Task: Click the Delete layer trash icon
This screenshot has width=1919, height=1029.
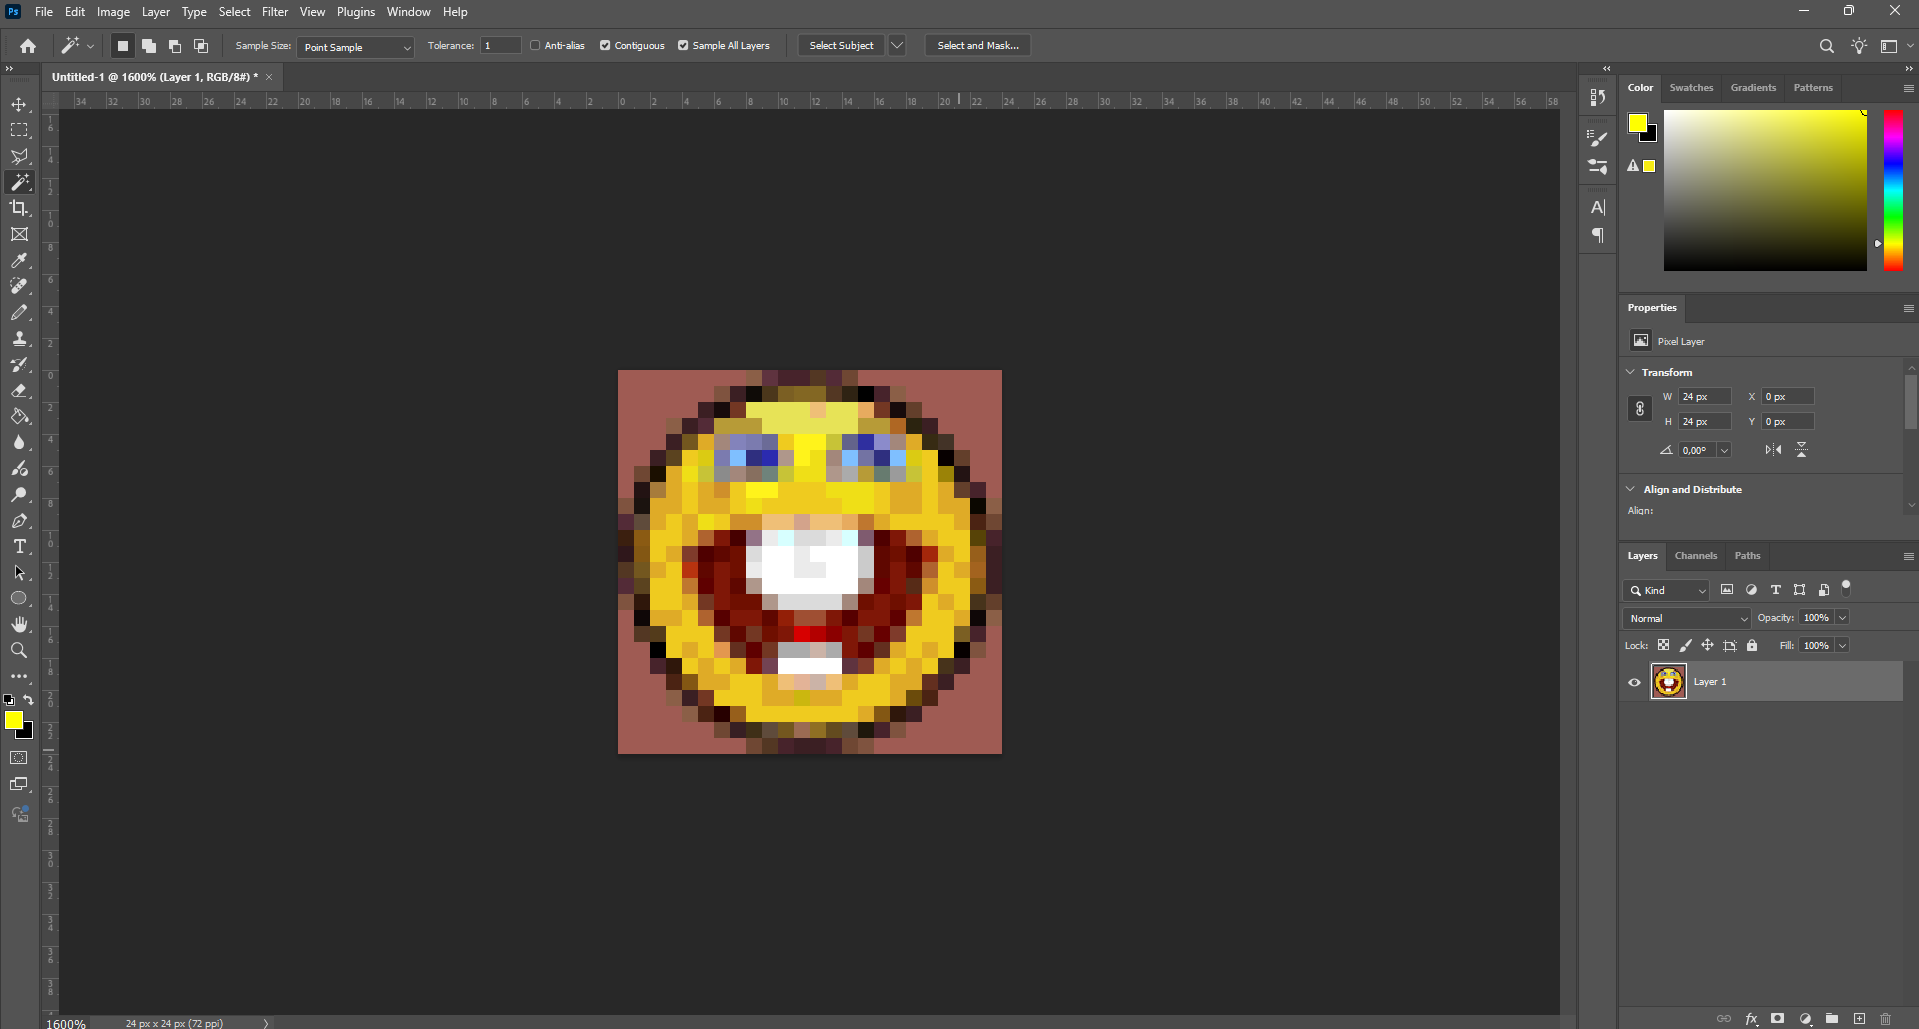Action: click(x=1885, y=1019)
